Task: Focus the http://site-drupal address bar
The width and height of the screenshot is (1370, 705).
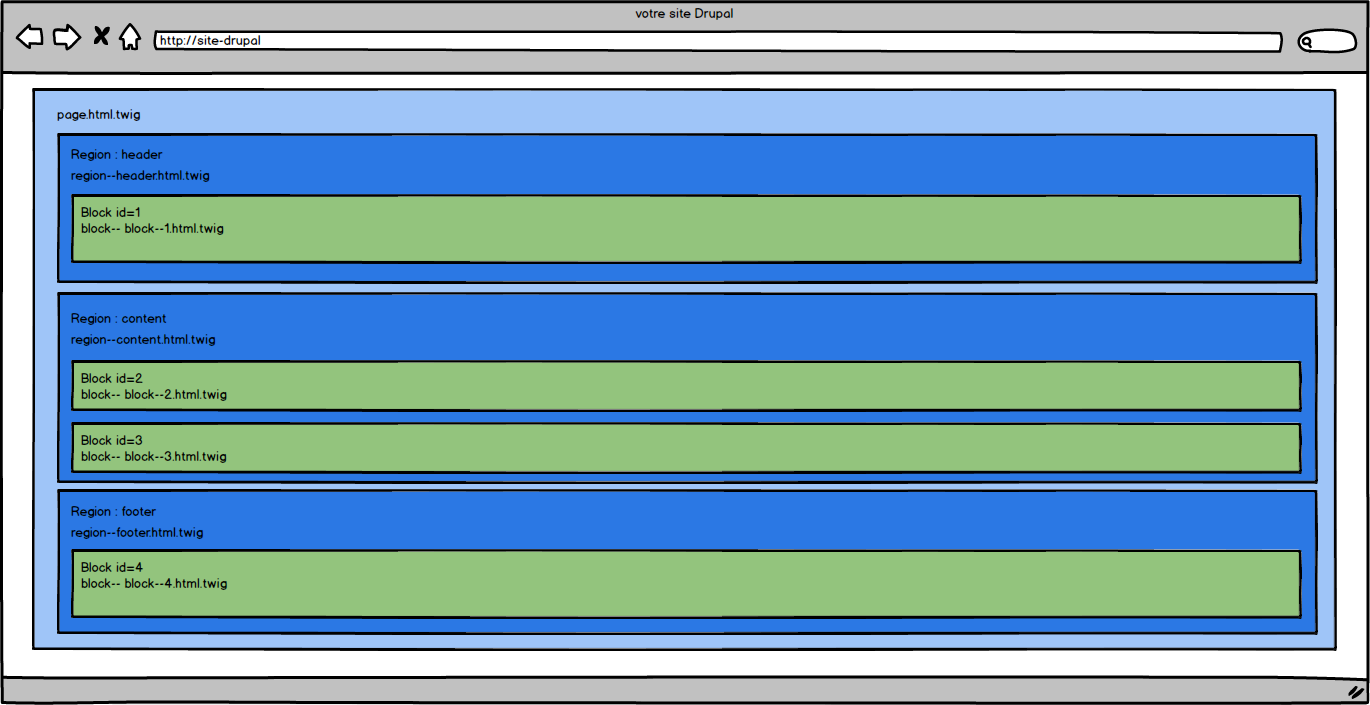Action: [x=717, y=42]
